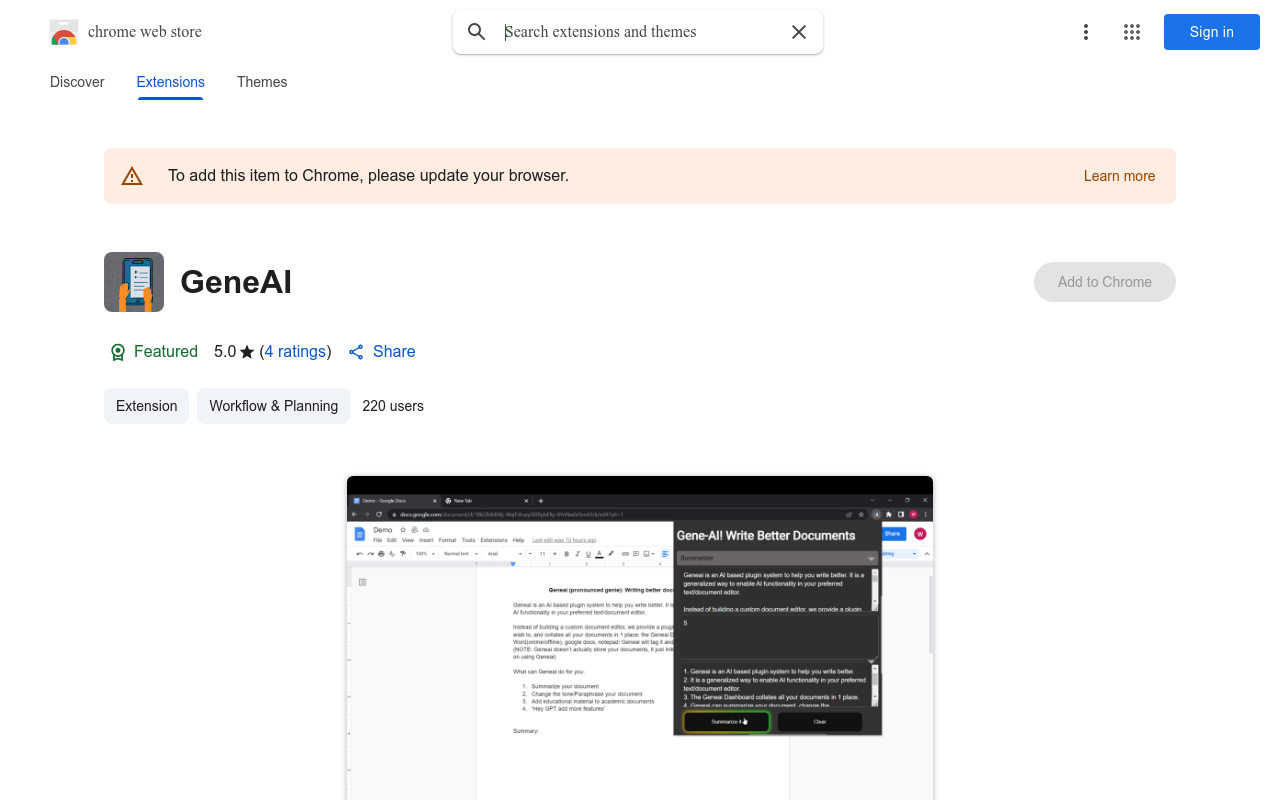This screenshot has width=1280, height=800.
Task: Click the Add to Chrome button
Action: [1105, 282]
